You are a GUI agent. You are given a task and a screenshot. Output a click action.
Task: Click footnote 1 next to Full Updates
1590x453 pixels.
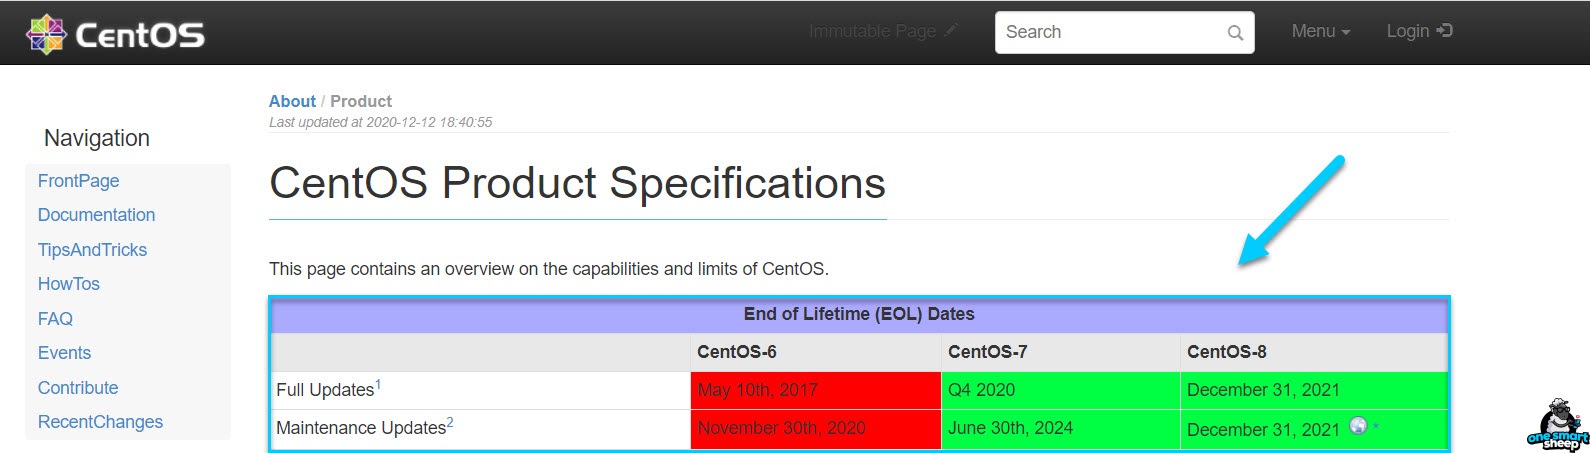pyautogui.click(x=378, y=385)
